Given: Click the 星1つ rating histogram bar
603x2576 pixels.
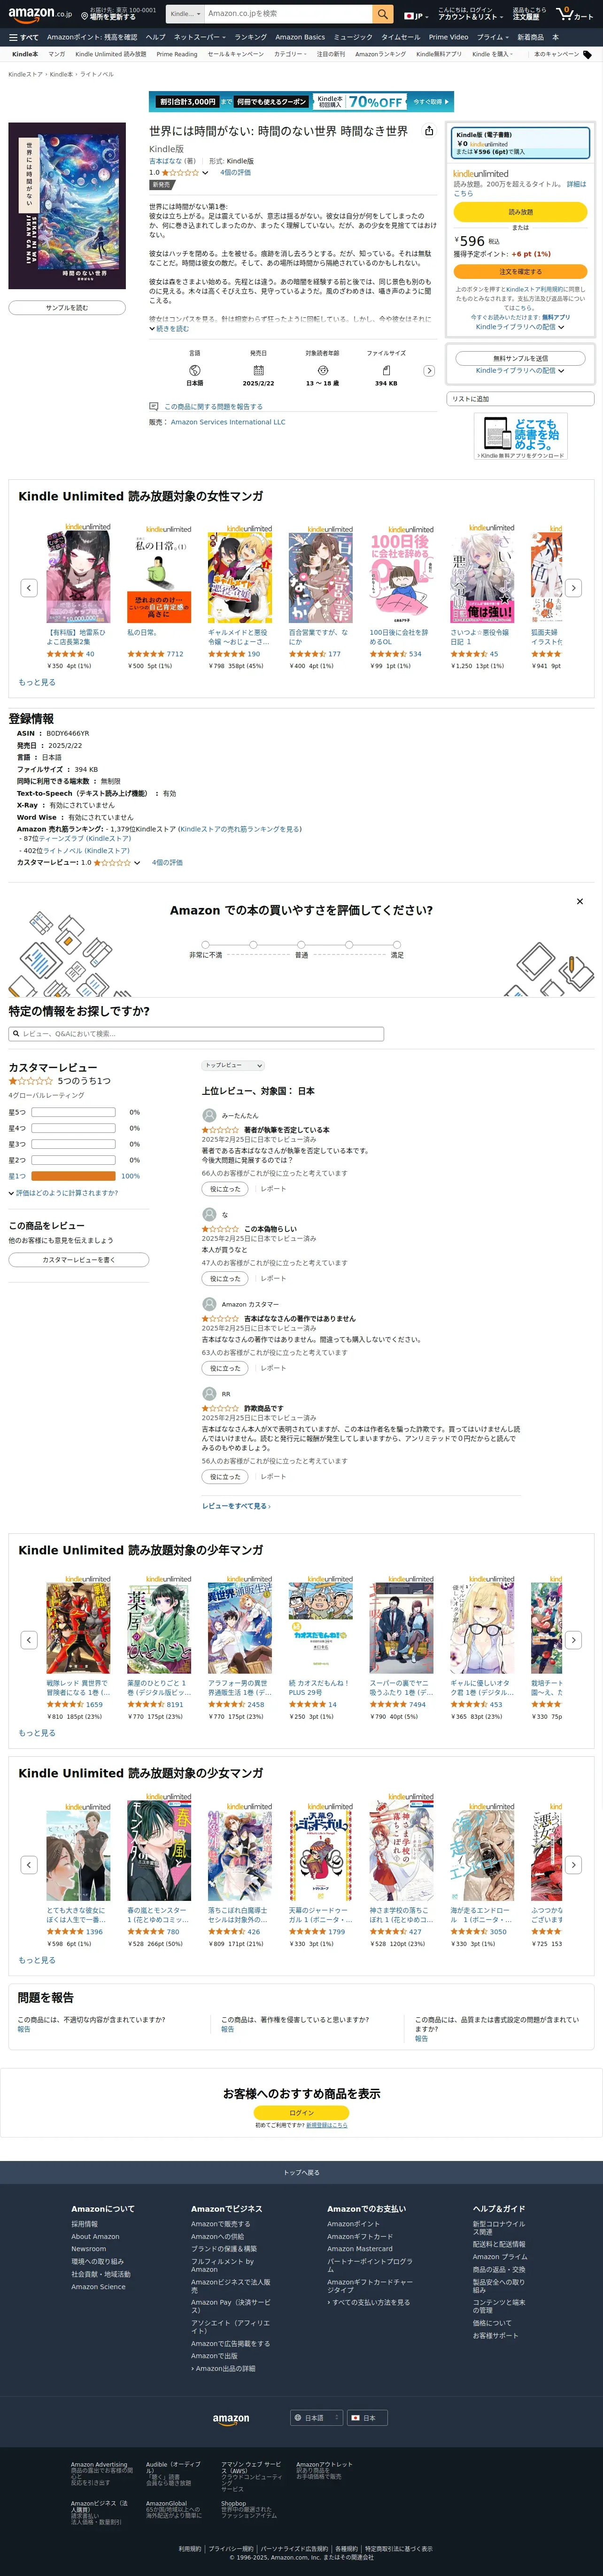Looking at the screenshot, I should [73, 1176].
